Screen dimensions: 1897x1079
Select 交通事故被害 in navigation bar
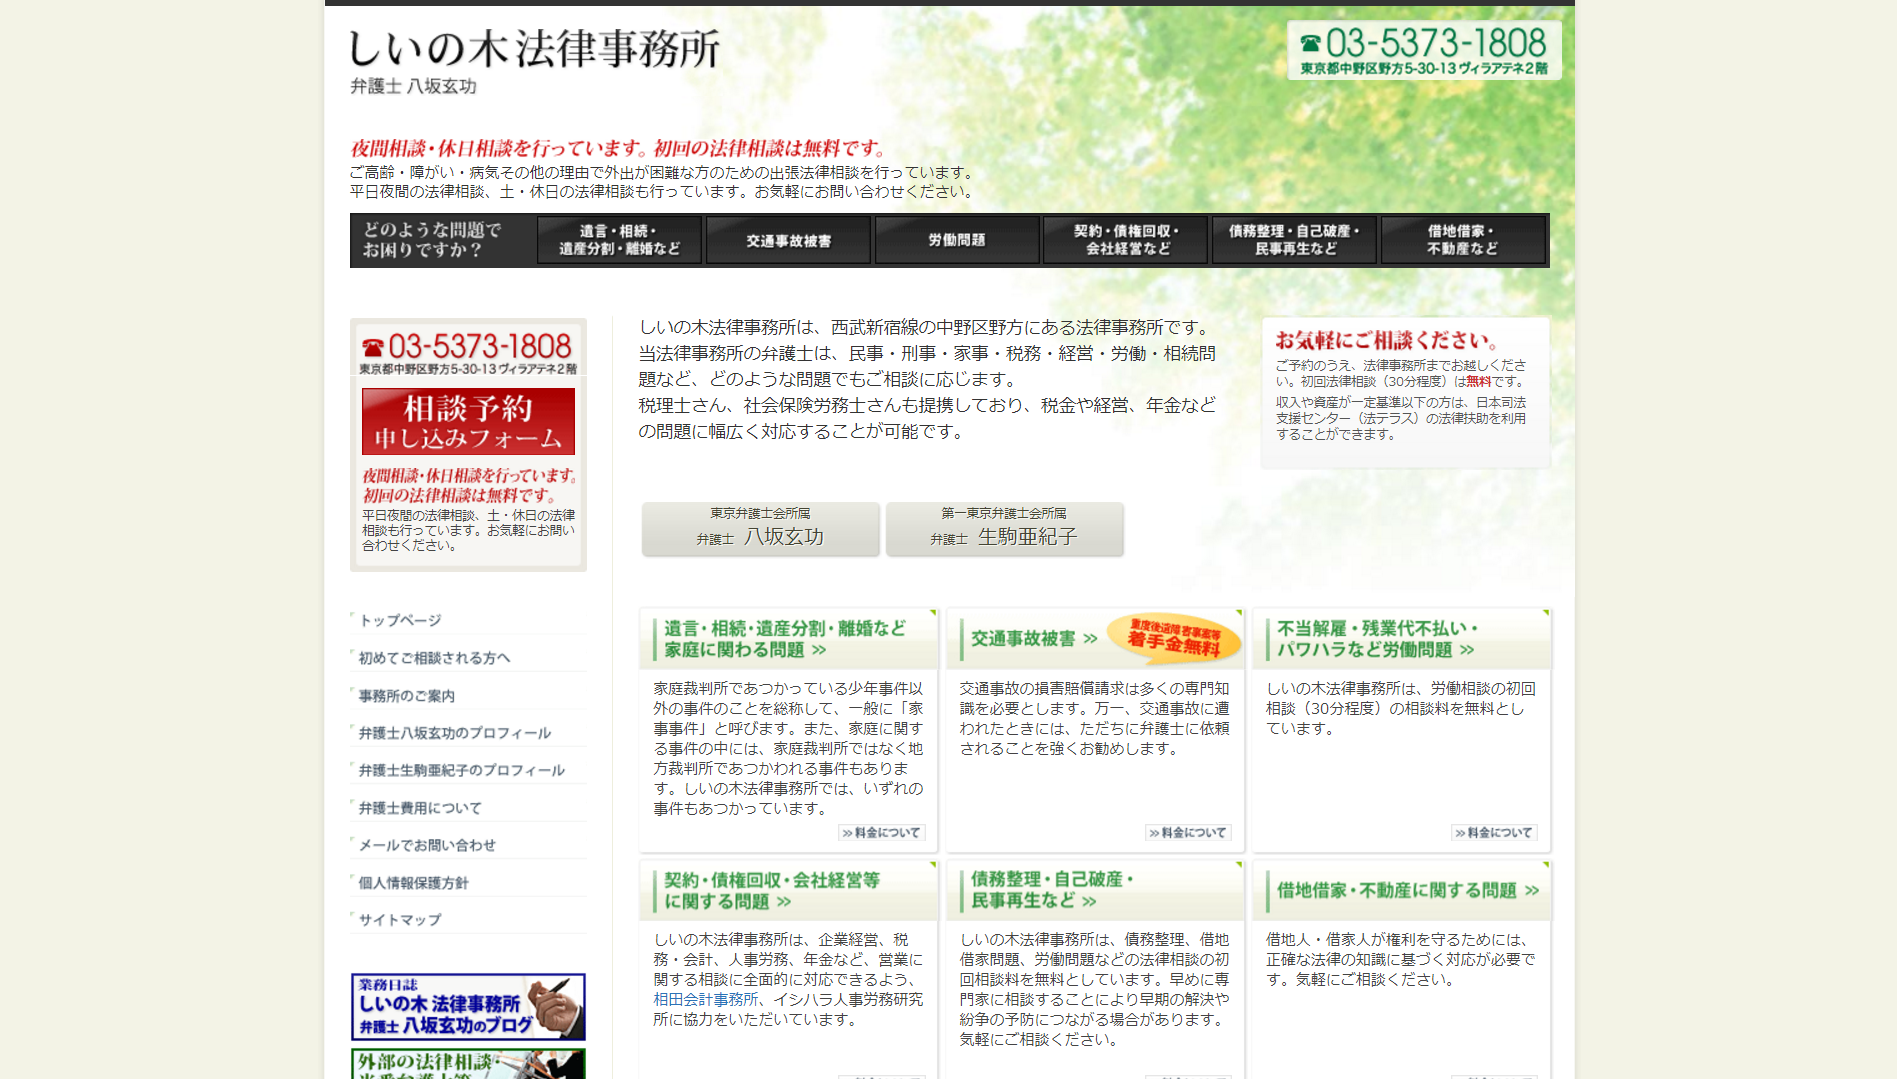pos(788,240)
